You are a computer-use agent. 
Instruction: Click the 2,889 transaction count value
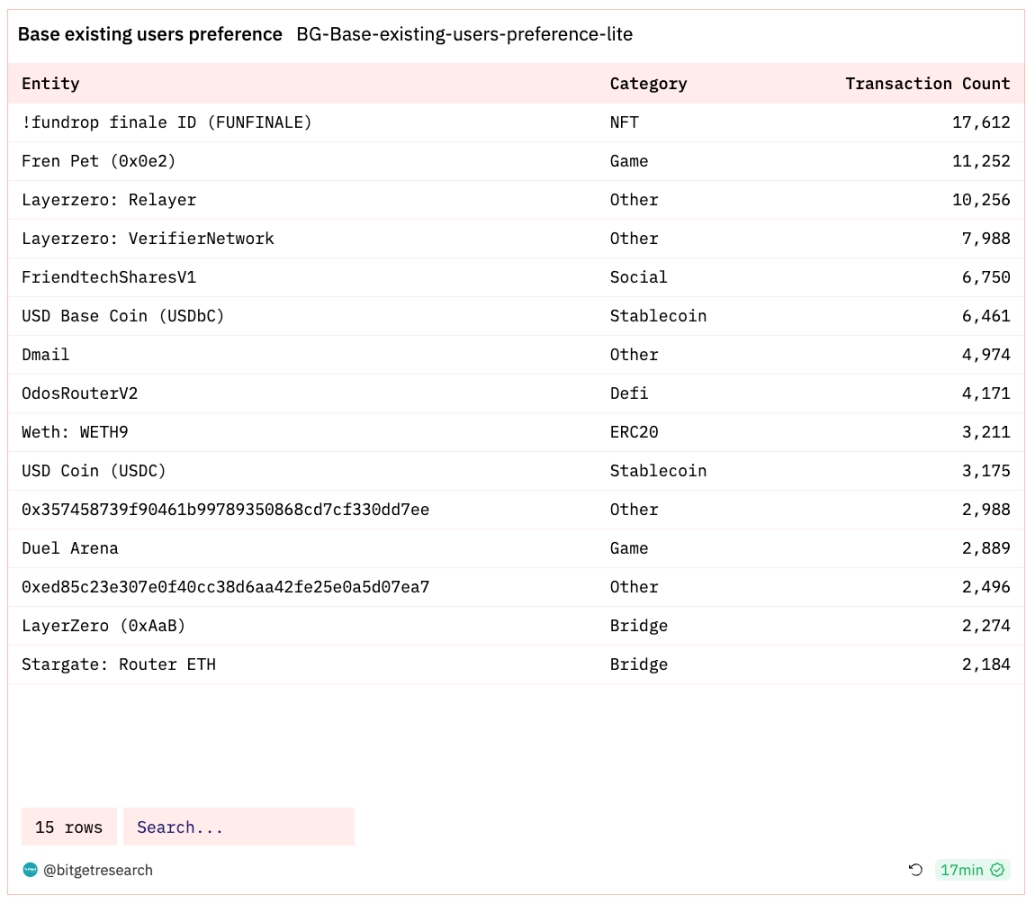pos(986,548)
